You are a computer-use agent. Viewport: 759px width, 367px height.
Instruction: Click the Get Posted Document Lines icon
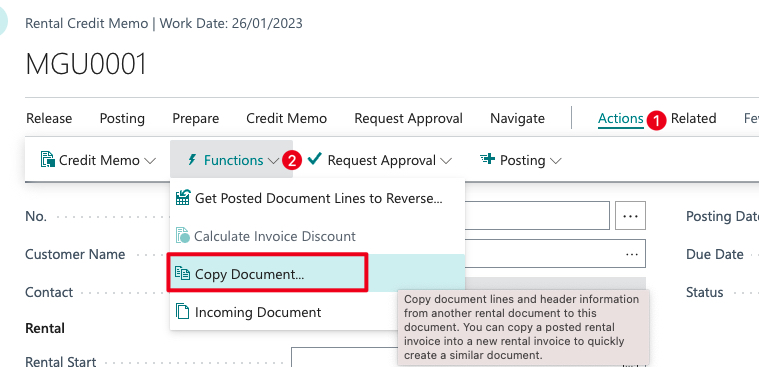click(182, 198)
